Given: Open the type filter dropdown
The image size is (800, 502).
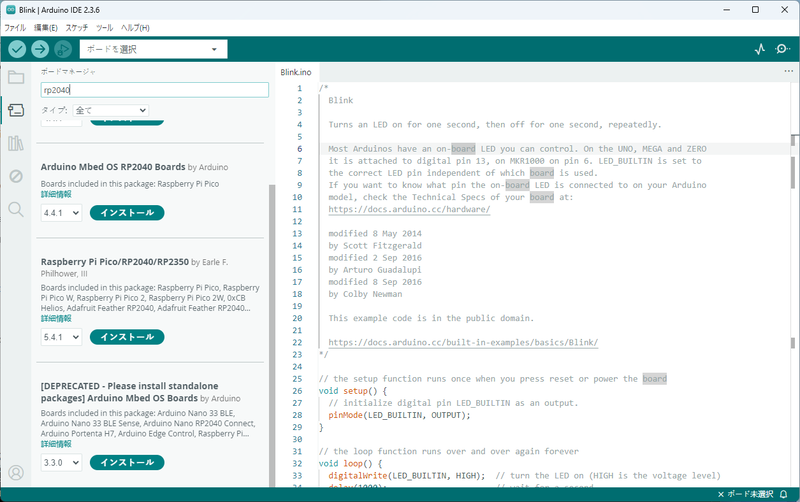Looking at the screenshot, I should (x=111, y=110).
